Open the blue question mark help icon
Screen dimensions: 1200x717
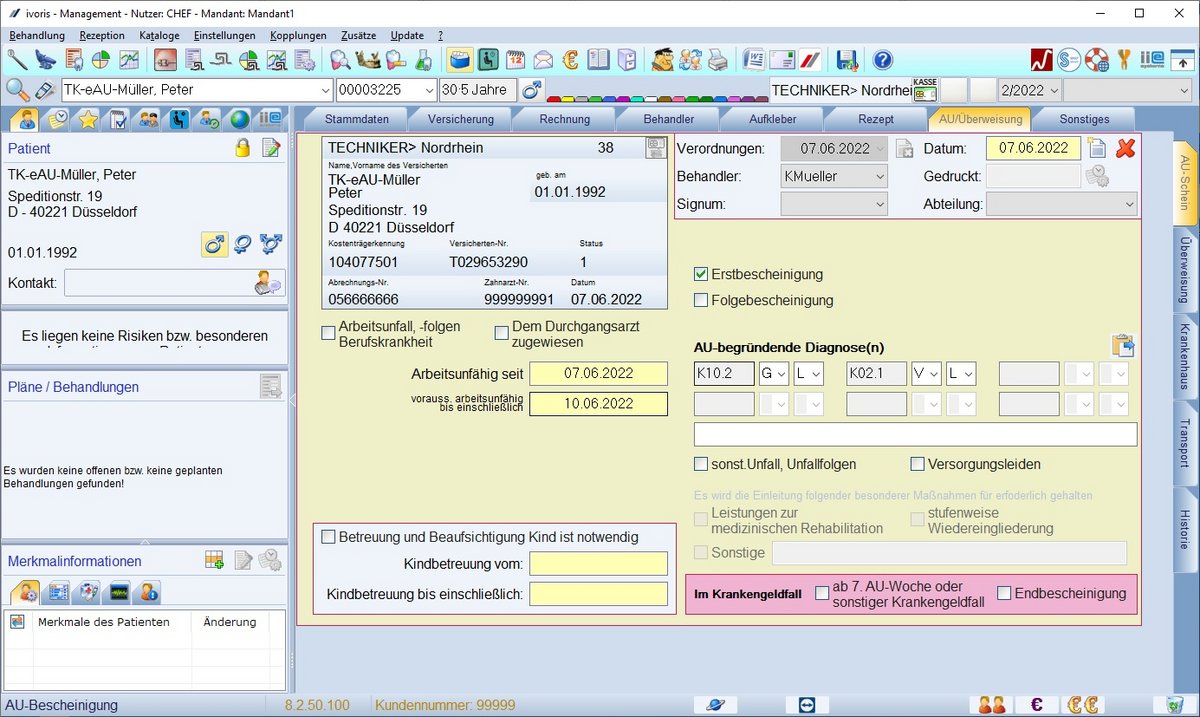(882, 60)
